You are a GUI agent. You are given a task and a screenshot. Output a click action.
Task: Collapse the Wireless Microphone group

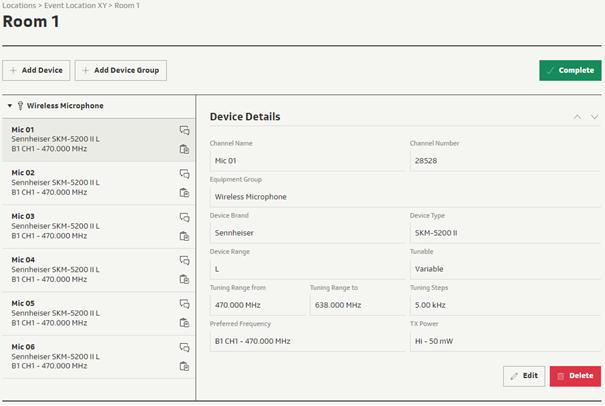(x=10, y=106)
